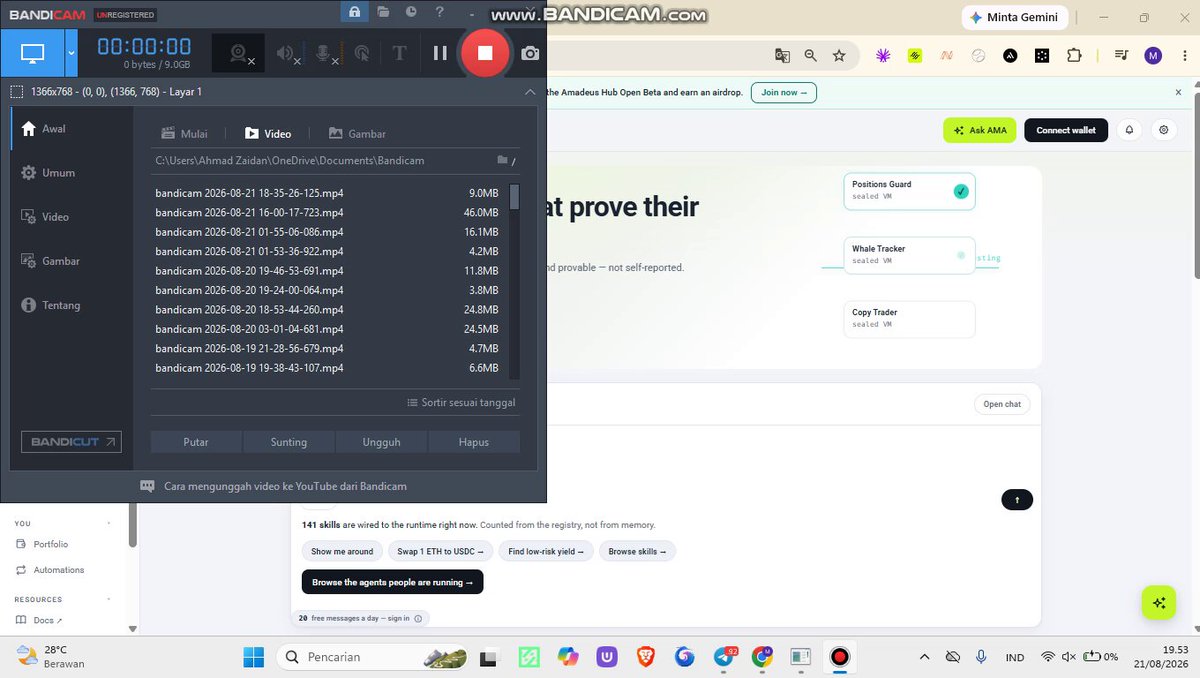Pause the Bandicam recording
This screenshot has height=678, width=1200.
[440, 53]
